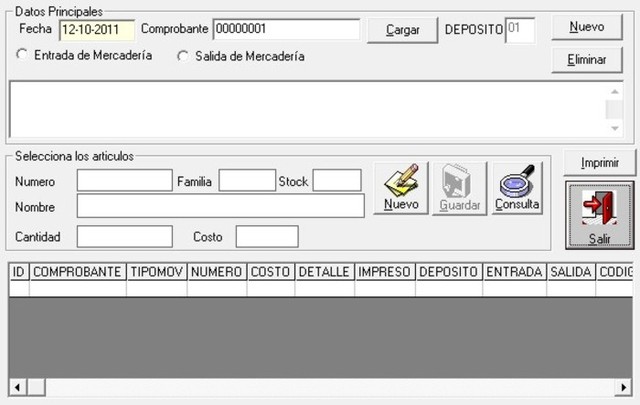This screenshot has height=405, width=640.
Task: Click the Cantidad input field
Action: 124,236
